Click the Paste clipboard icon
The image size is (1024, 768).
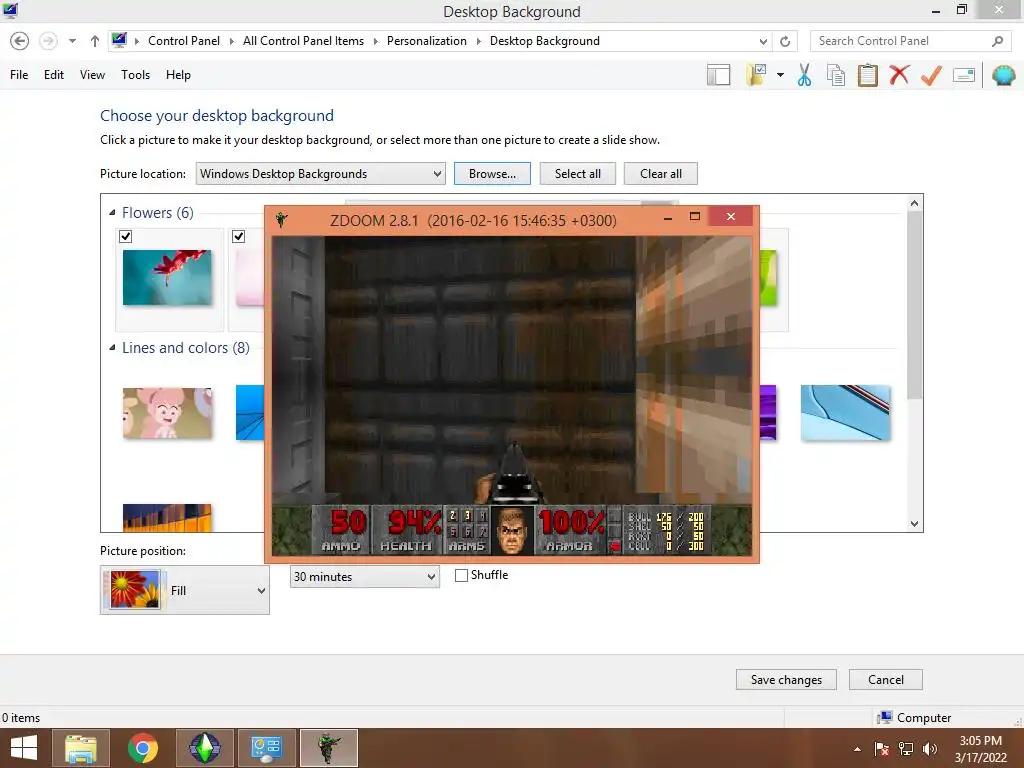point(867,75)
